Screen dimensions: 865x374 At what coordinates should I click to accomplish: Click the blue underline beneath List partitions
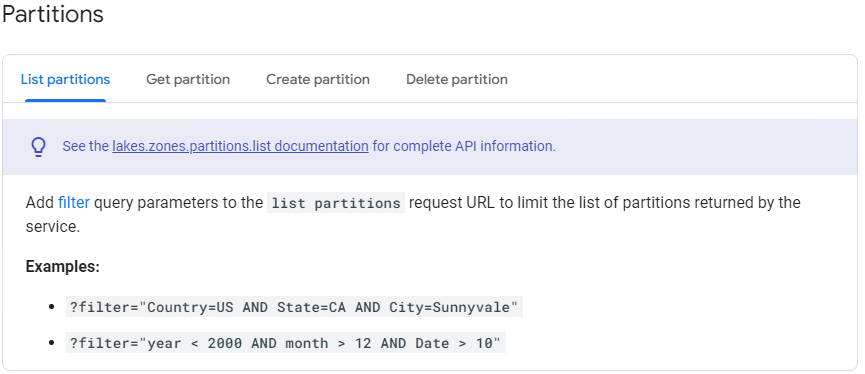(65, 100)
